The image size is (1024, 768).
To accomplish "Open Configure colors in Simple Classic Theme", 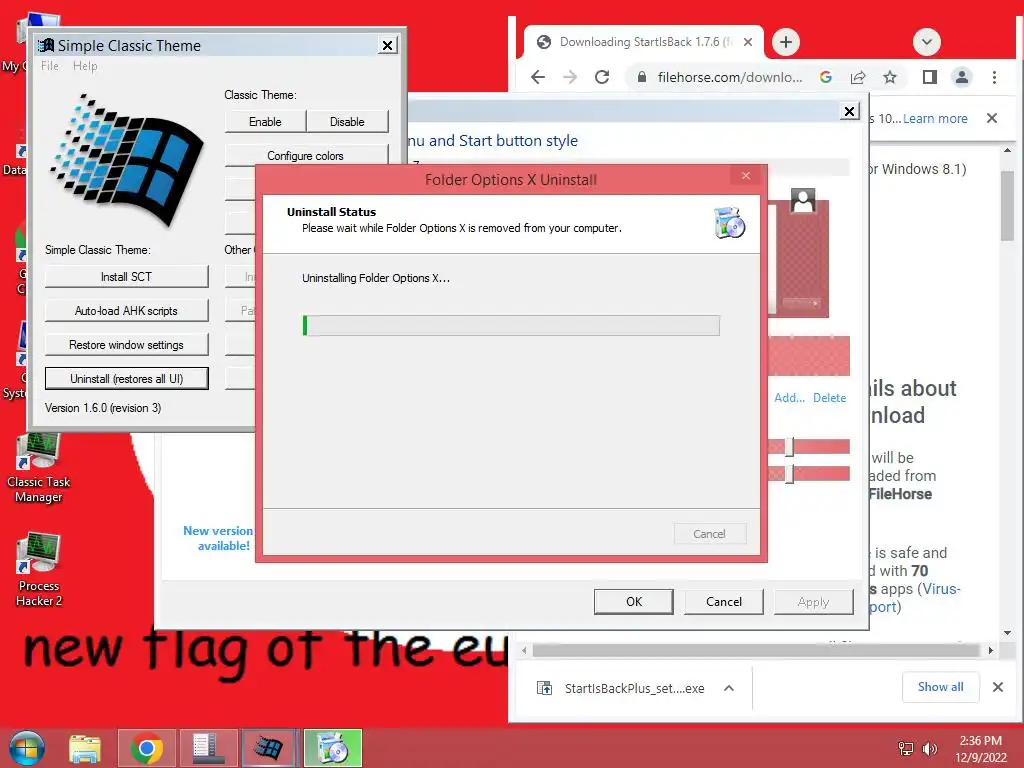I will click(306, 155).
